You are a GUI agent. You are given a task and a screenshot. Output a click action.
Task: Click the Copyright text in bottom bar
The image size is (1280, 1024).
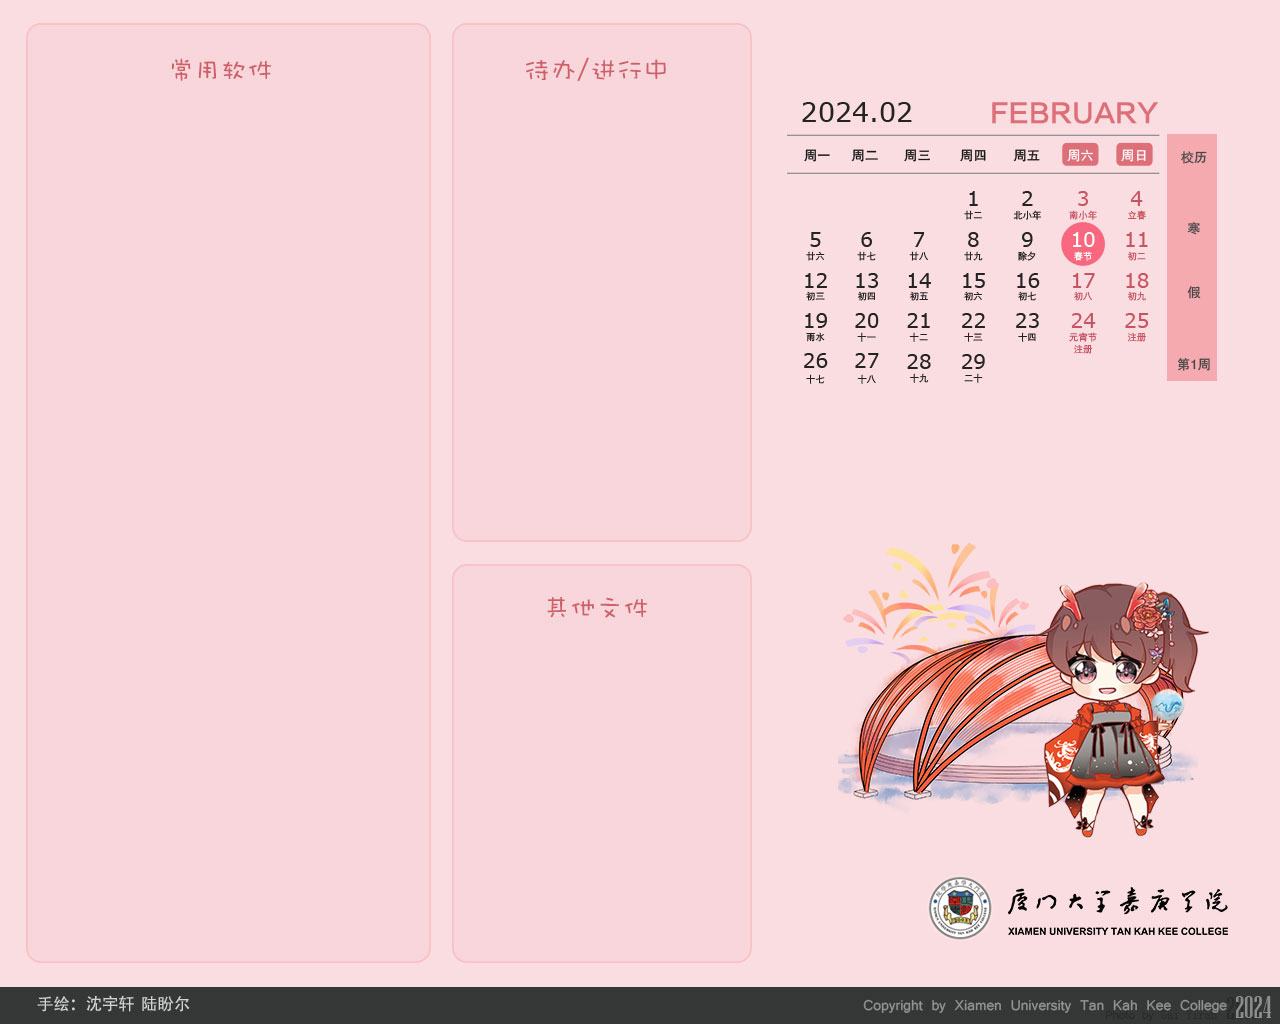pyautogui.click(x=1044, y=1006)
